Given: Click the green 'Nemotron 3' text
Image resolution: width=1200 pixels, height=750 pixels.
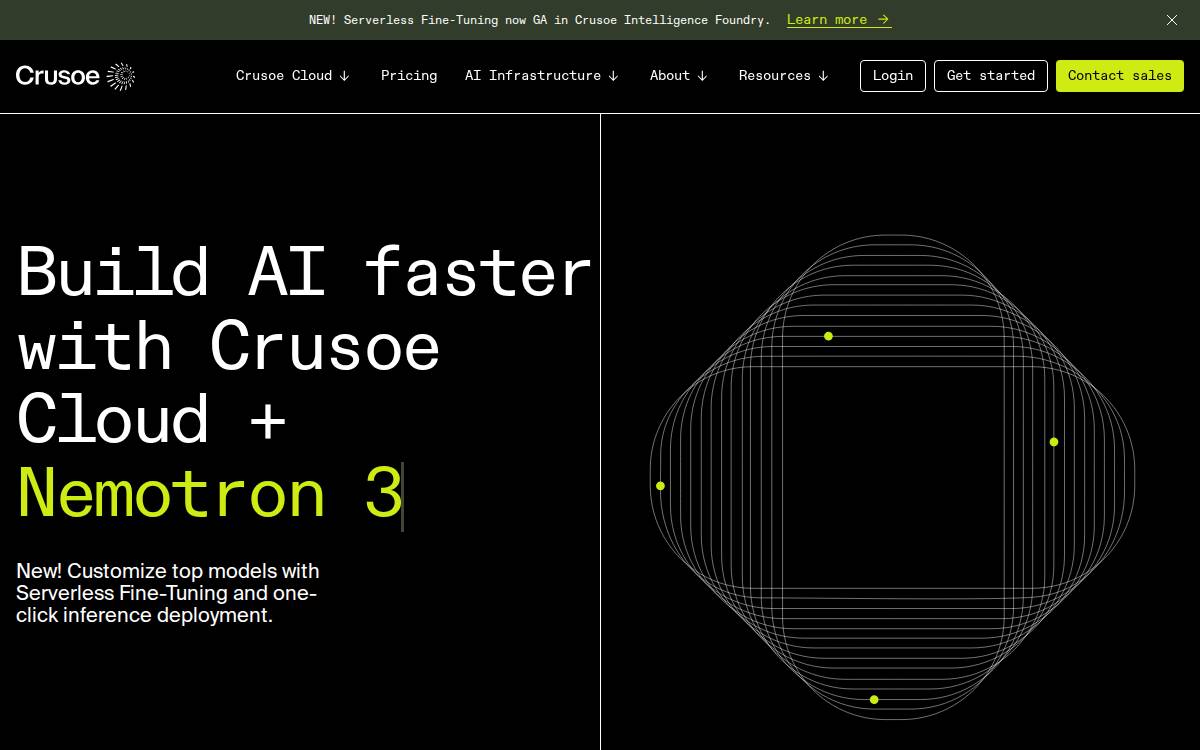Looking at the screenshot, I should (210, 494).
